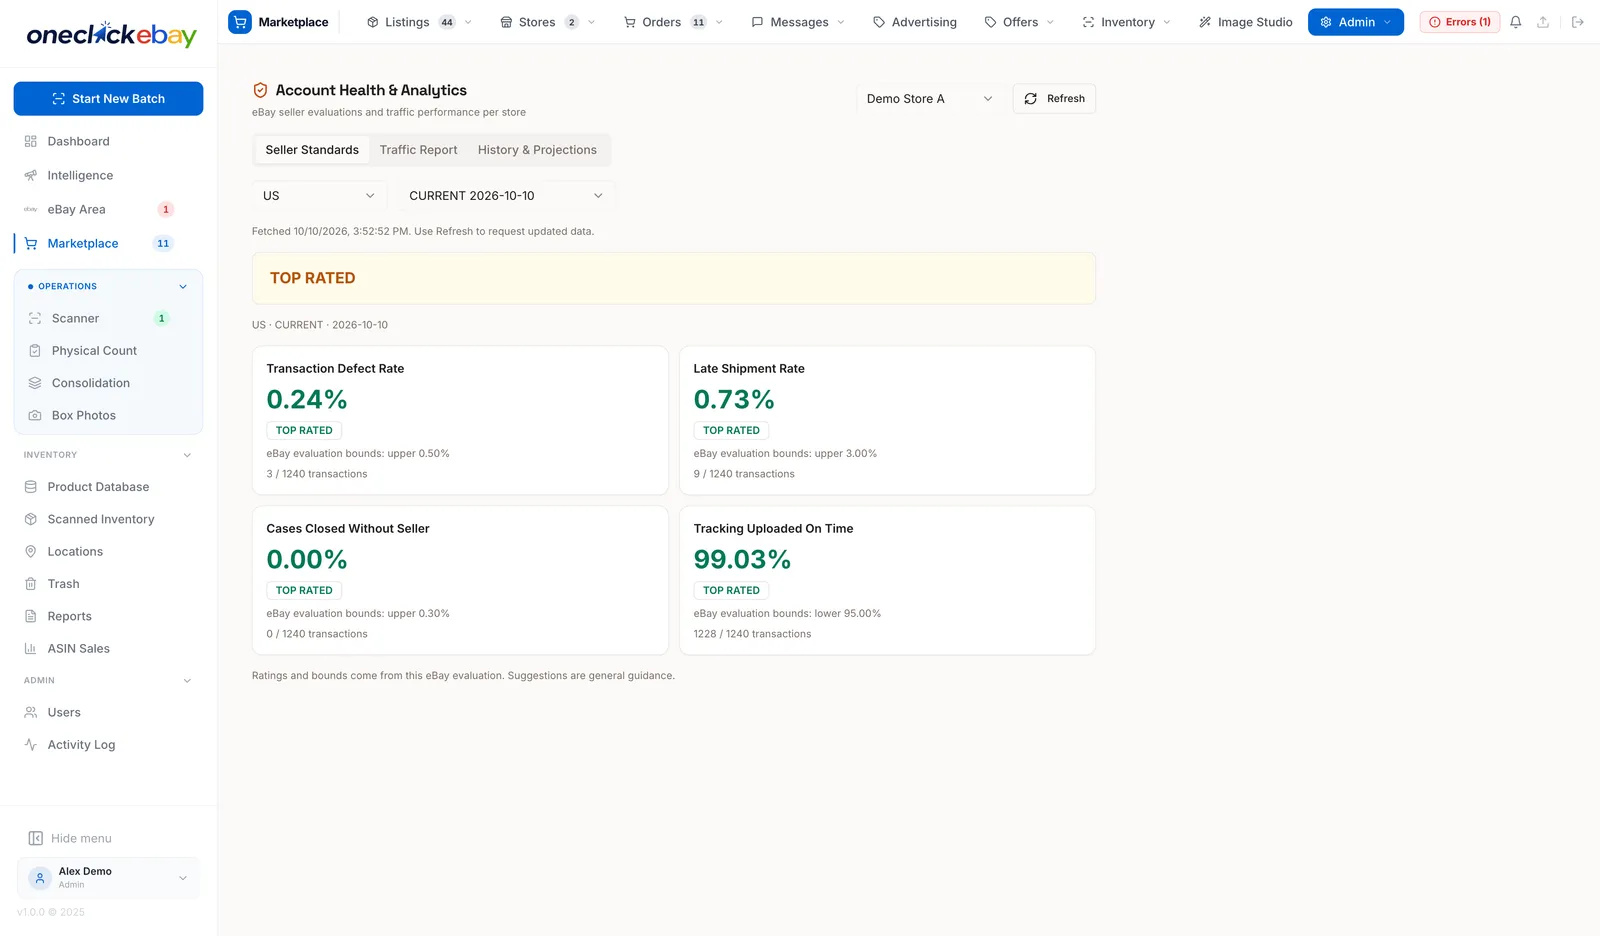Collapse the Operations section
This screenshot has width=1600, height=936.
coord(108,286)
